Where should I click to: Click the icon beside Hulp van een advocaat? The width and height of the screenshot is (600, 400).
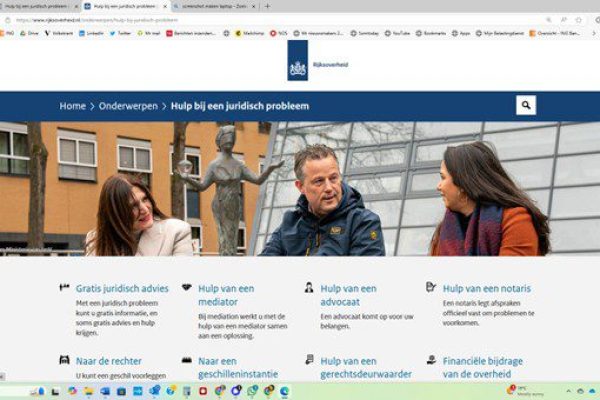(x=309, y=287)
